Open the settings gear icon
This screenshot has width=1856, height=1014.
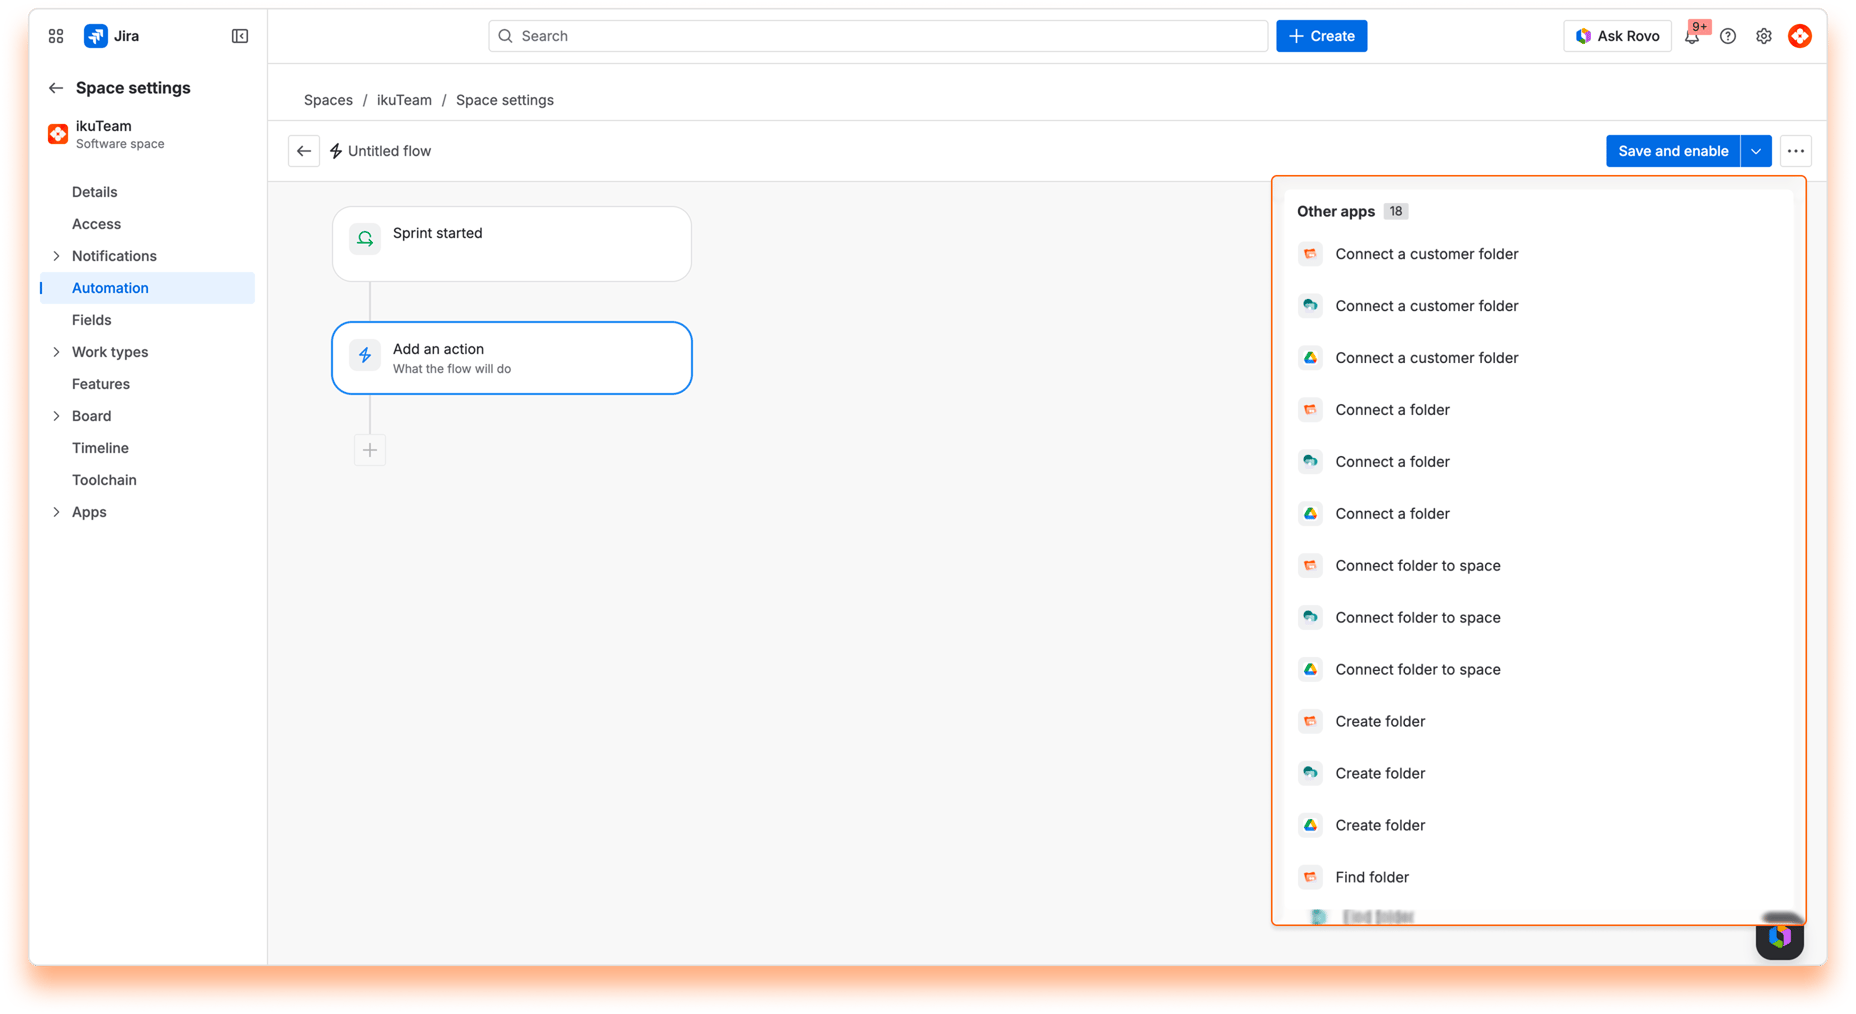tap(1764, 36)
